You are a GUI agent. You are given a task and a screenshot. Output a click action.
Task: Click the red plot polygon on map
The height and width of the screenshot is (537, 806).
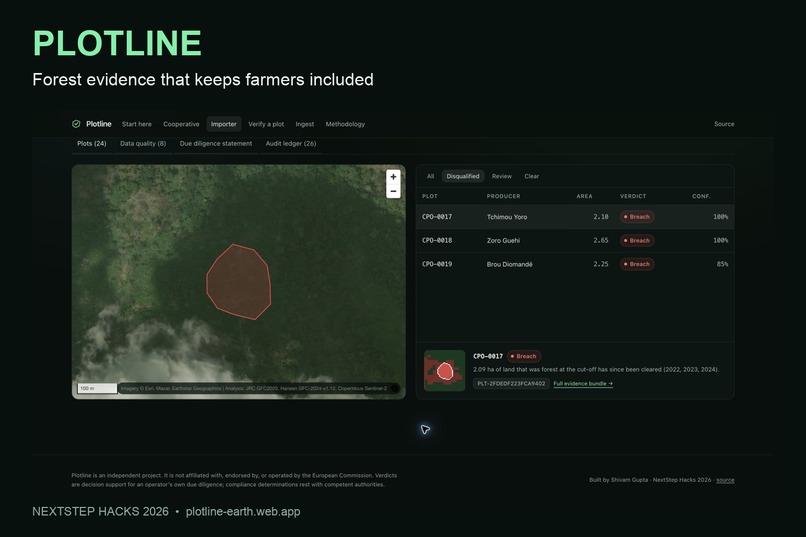click(x=239, y=282)
